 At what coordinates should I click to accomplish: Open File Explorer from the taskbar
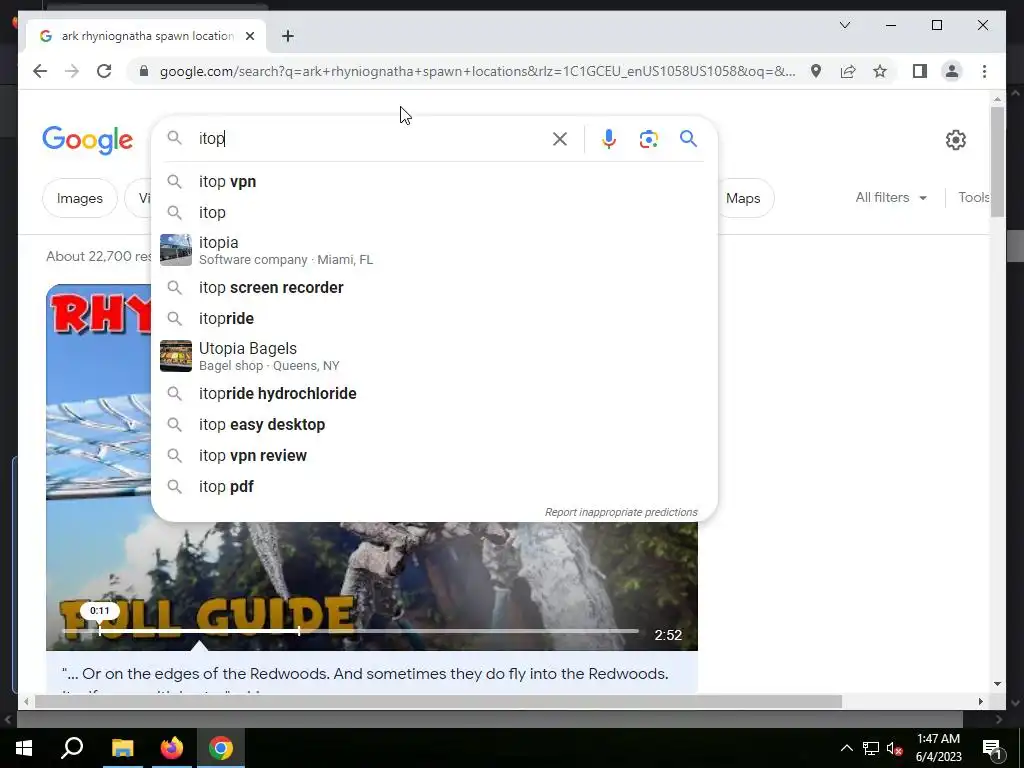point(122,748)
